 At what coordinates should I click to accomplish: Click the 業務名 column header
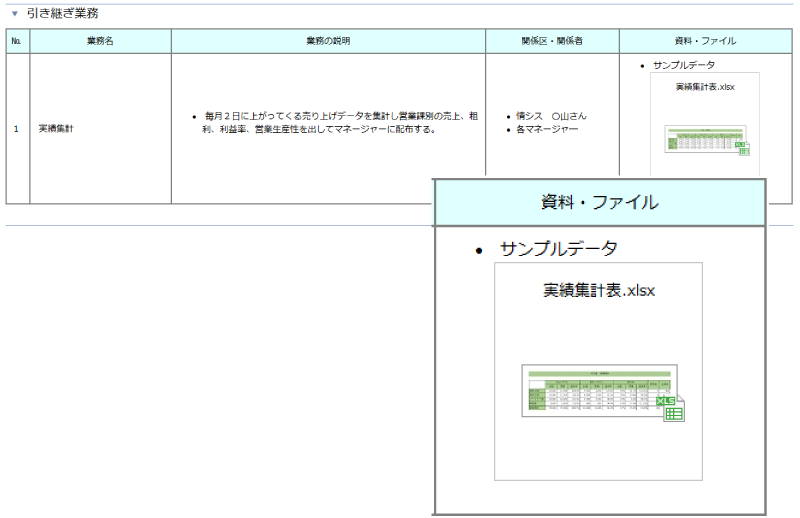pos(101,41)
